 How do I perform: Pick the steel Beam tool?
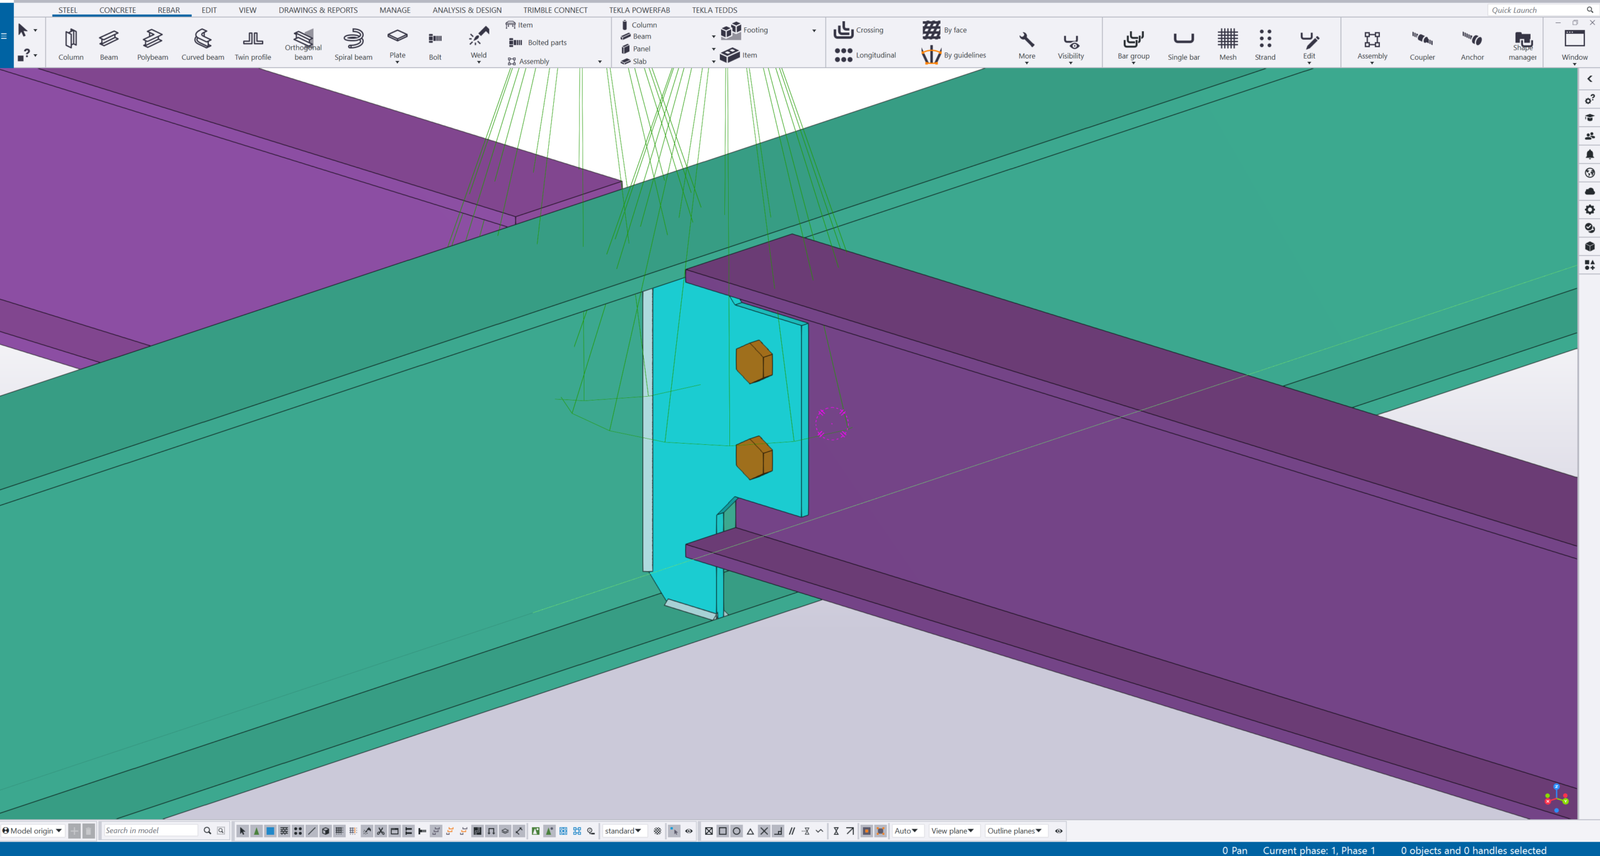coord(109,44)
